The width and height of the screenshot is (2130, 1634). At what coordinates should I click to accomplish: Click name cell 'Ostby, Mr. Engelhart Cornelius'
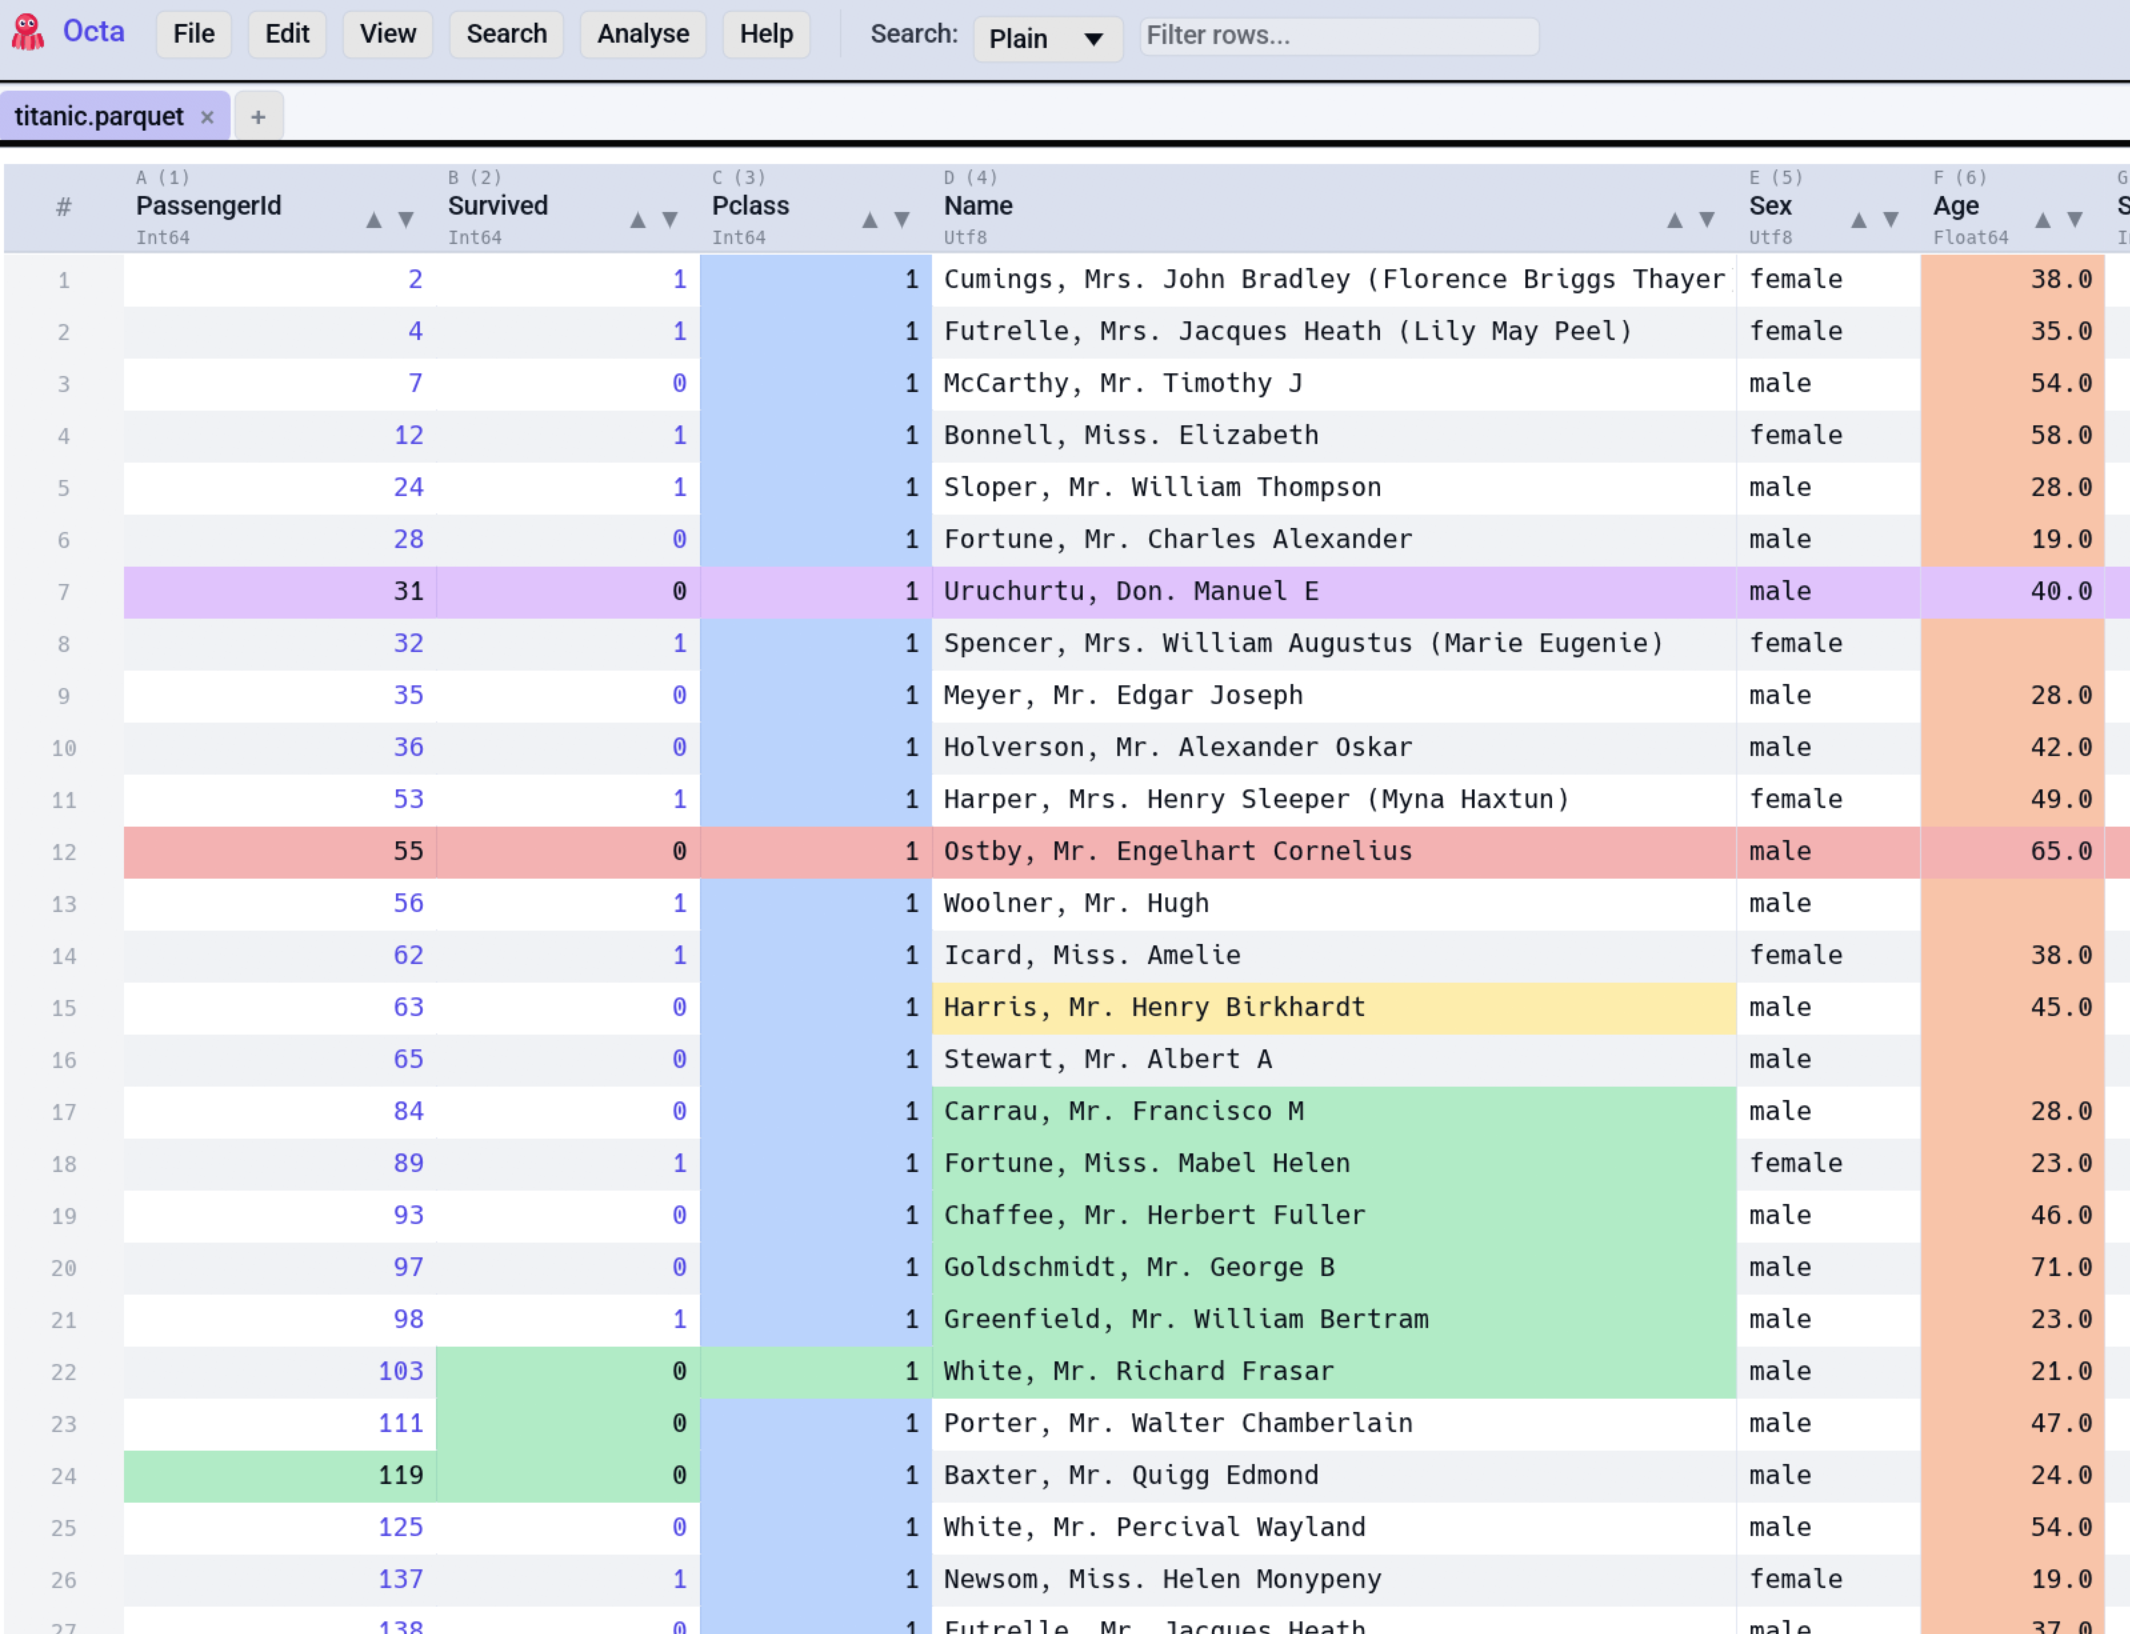(1334, 852)
